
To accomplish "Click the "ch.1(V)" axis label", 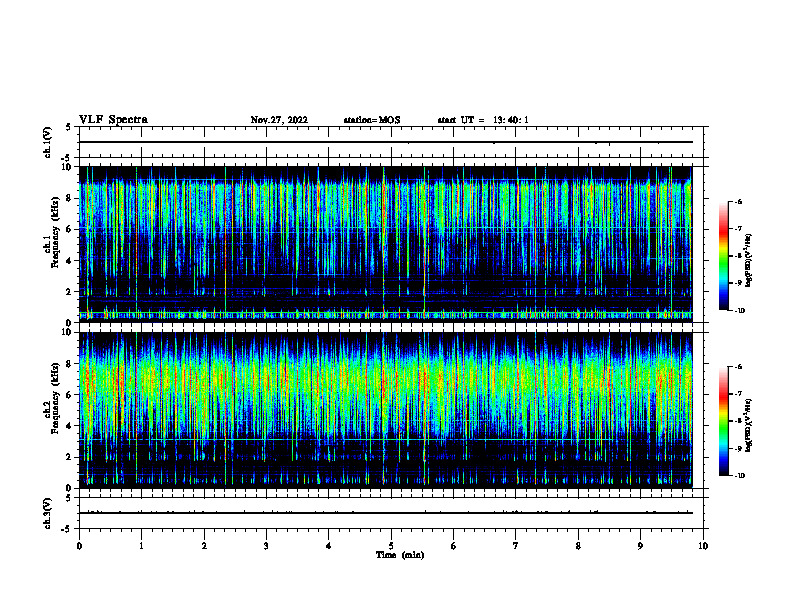I will coord(47,142).
